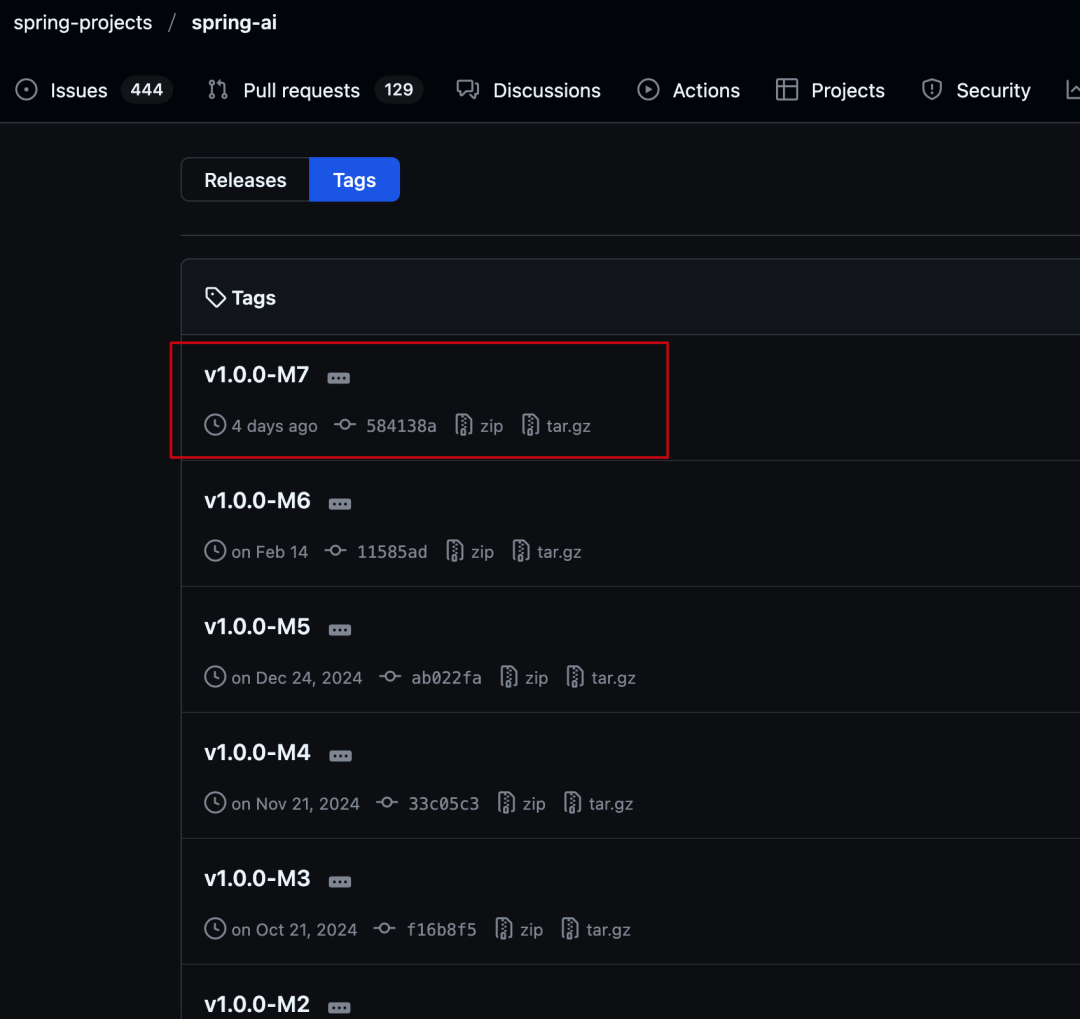Click the tar.gz file icon for v1.0.0-M6
This screenshot has height=1019, width=1080.
click(521, 551)
